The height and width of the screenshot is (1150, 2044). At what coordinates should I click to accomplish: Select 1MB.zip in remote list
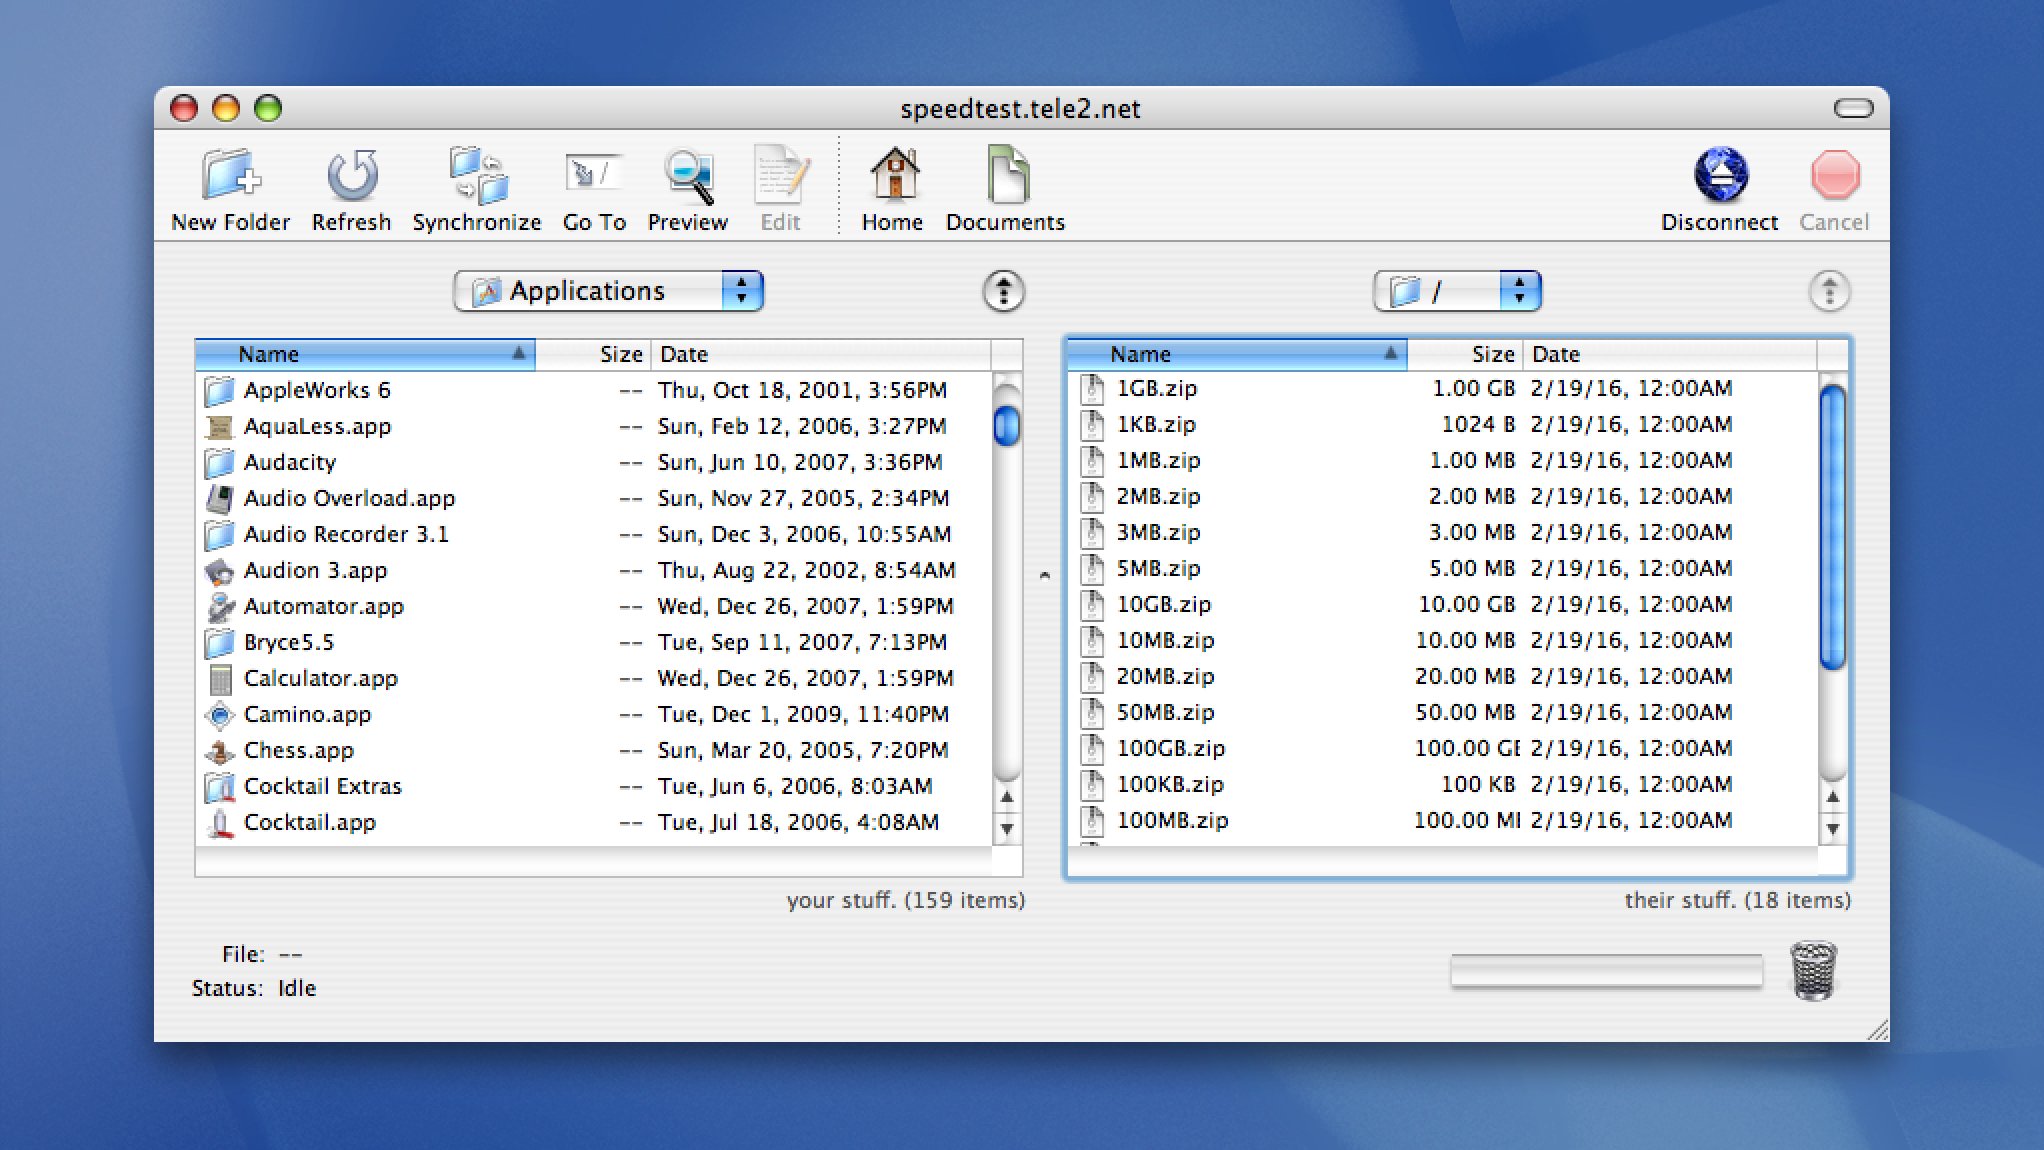tap(1442, 460)
